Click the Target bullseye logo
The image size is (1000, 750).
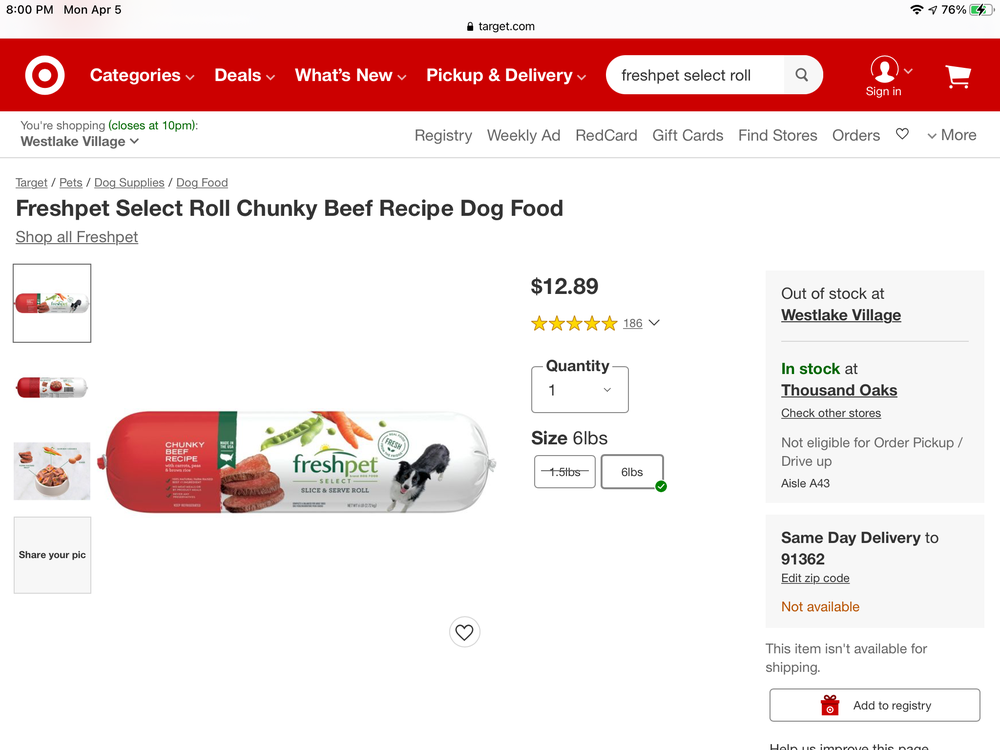coord(45,75)
